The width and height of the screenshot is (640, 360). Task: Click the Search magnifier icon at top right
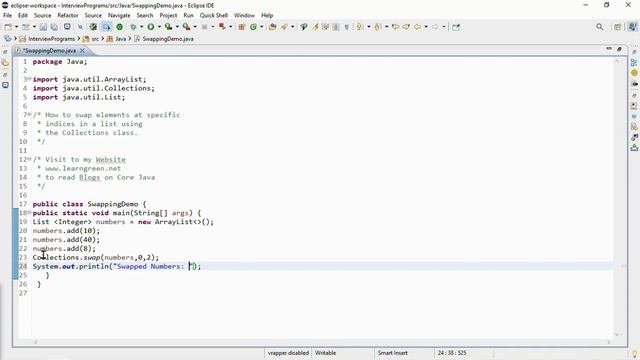[x=600, y=27]
